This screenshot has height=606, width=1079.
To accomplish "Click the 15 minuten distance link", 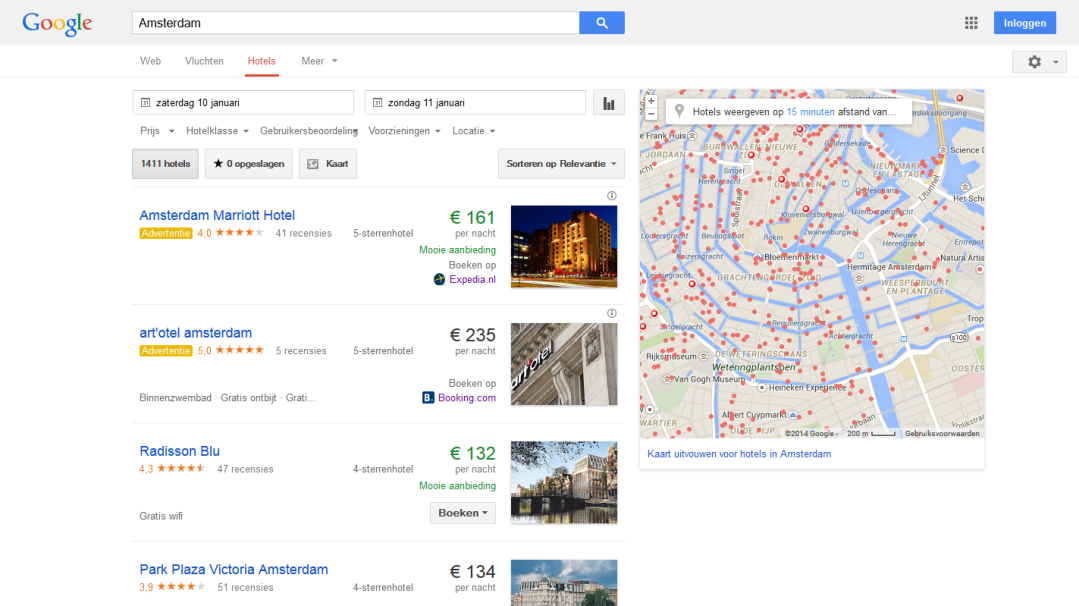I will pos(811,111).
